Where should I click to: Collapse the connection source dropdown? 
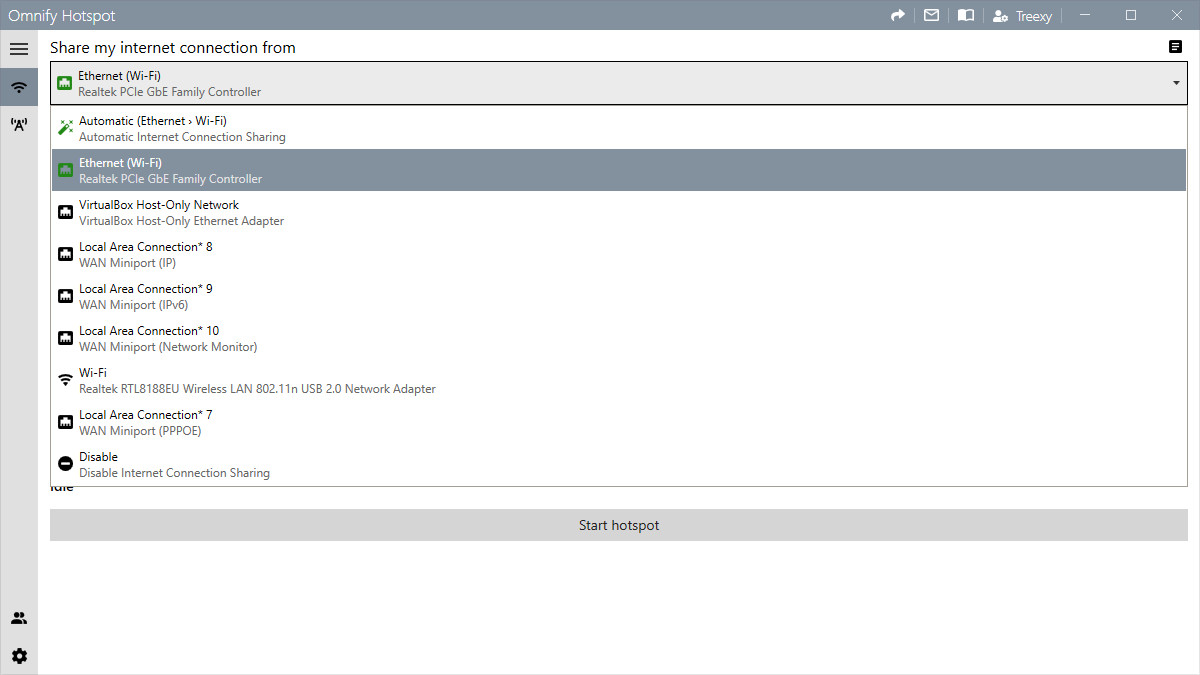tap(1174, 83)
